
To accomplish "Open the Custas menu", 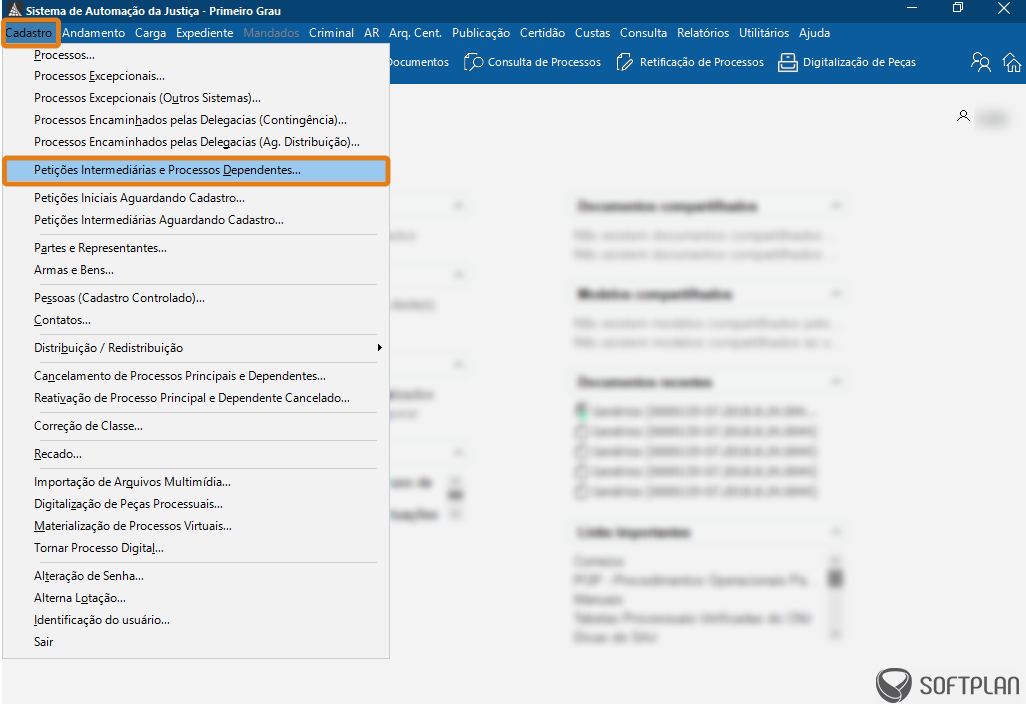I will coord(592,33).
